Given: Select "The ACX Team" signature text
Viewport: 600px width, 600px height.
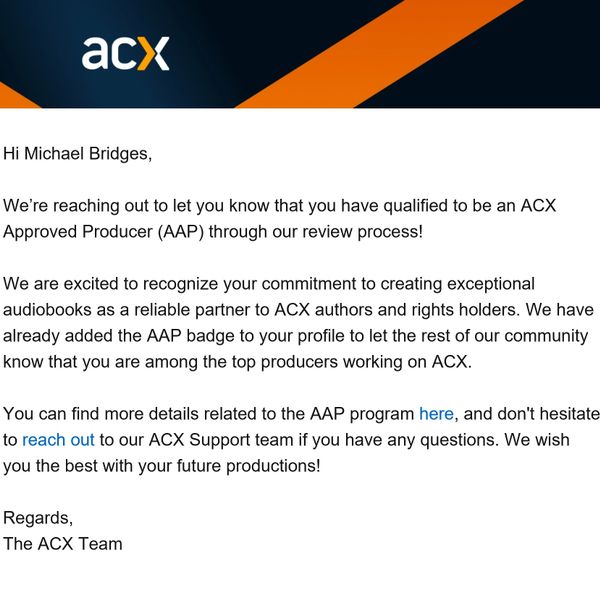Looking at the screenshot, I should (x=63, y=544).
